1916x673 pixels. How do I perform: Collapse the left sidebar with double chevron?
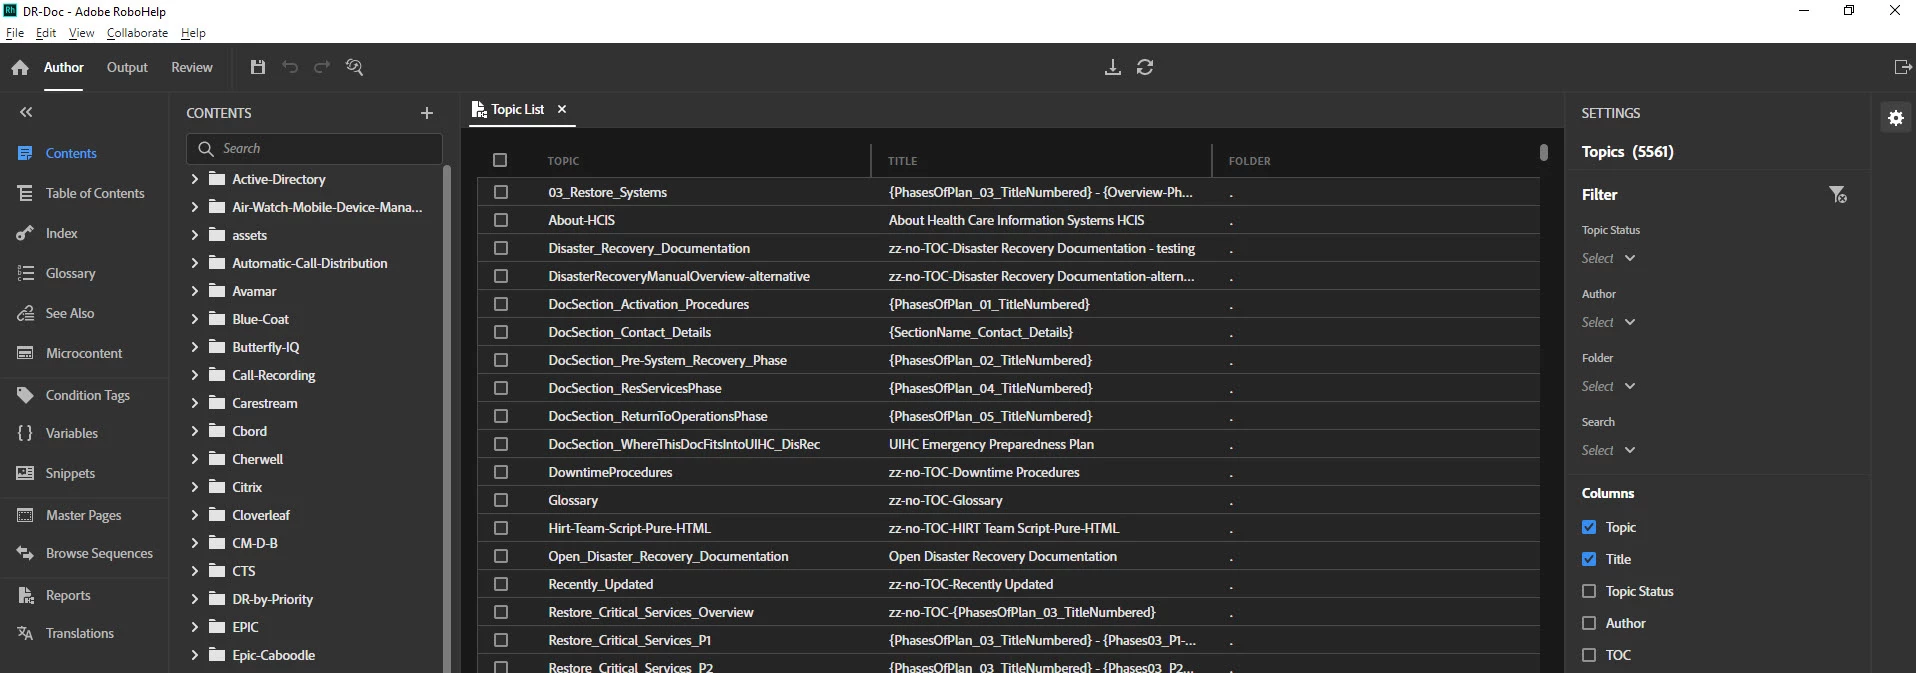point(26,112)
